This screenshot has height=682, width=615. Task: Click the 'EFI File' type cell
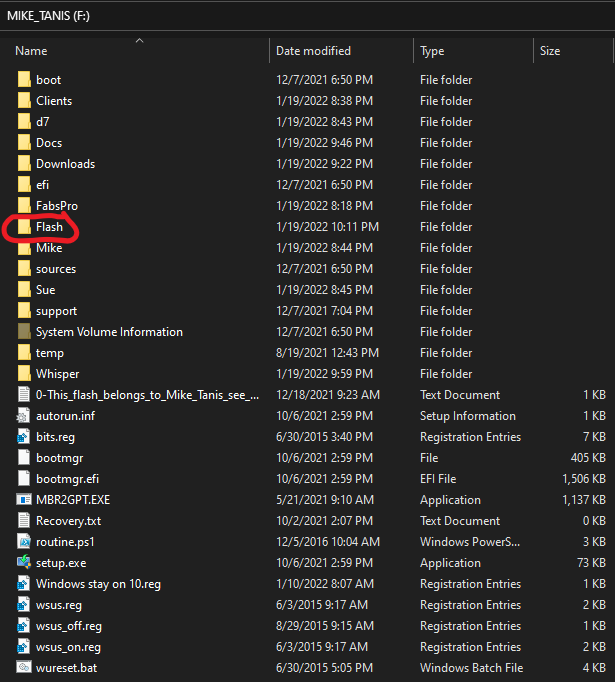click(438, 479)
